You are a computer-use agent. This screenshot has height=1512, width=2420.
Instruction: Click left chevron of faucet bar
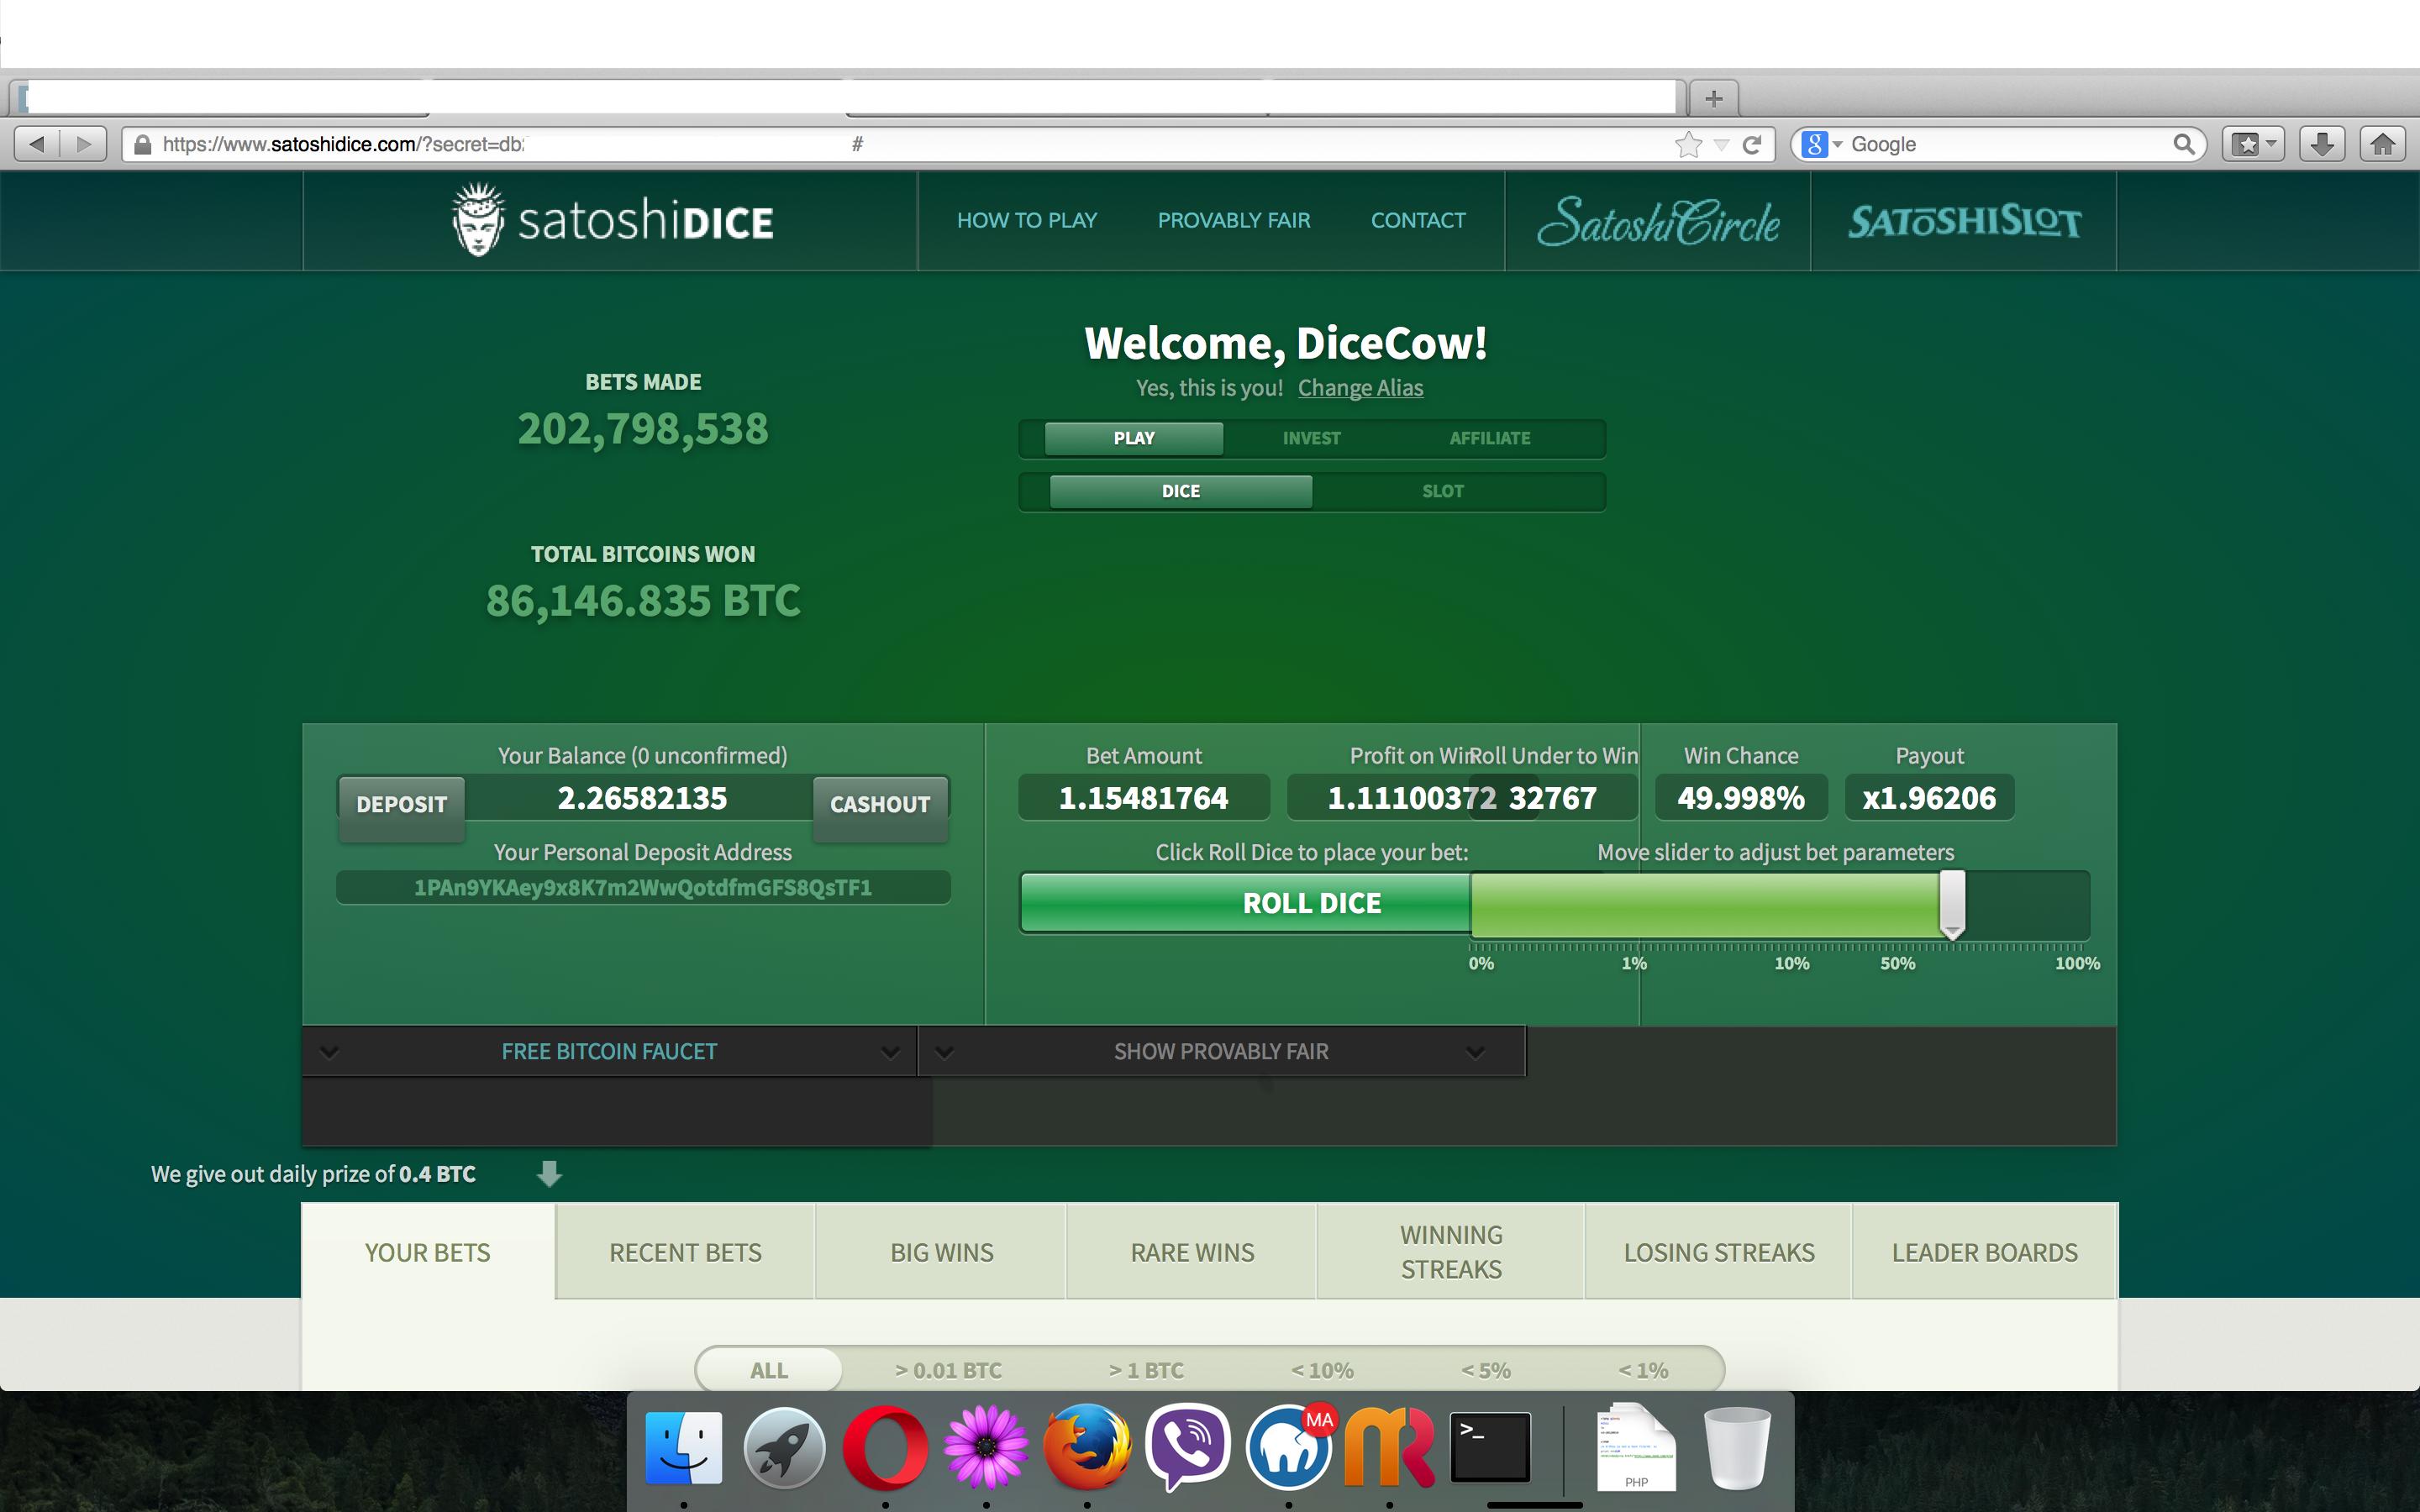click(329, 1052)
